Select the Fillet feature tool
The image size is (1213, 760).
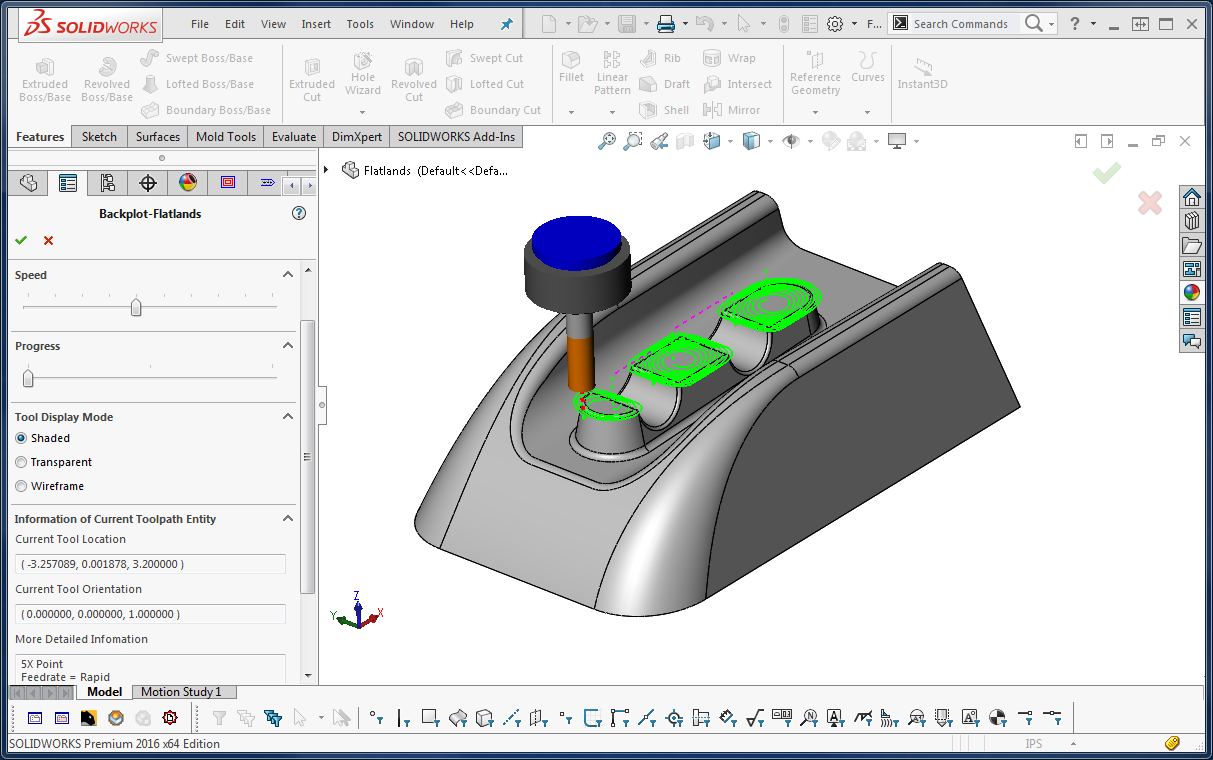tap(571, 70)
